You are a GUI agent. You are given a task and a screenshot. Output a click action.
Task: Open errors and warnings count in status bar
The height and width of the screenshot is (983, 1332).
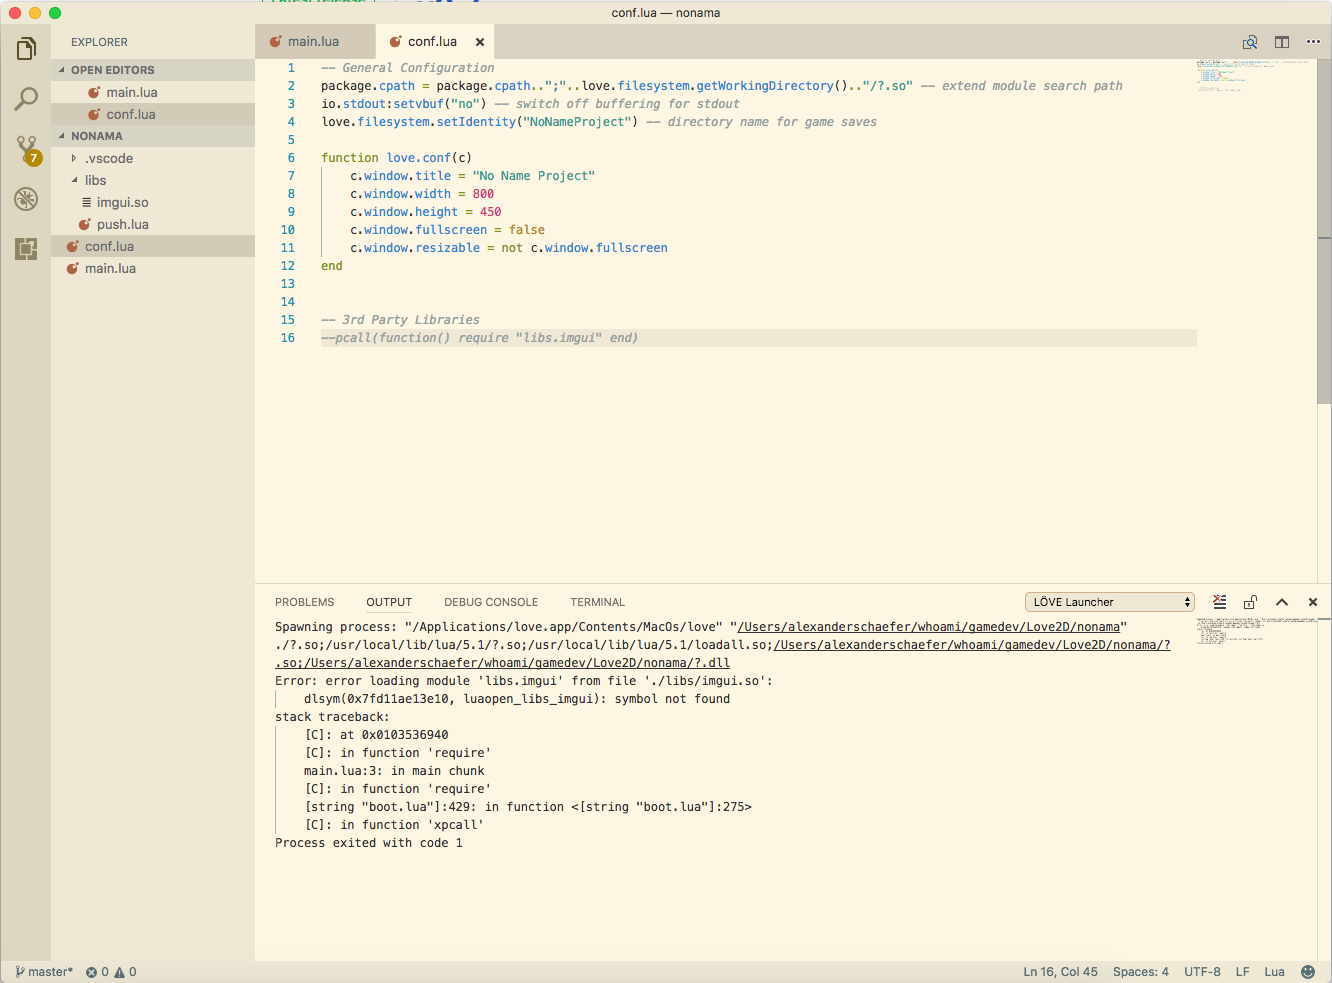coord(111,972)
